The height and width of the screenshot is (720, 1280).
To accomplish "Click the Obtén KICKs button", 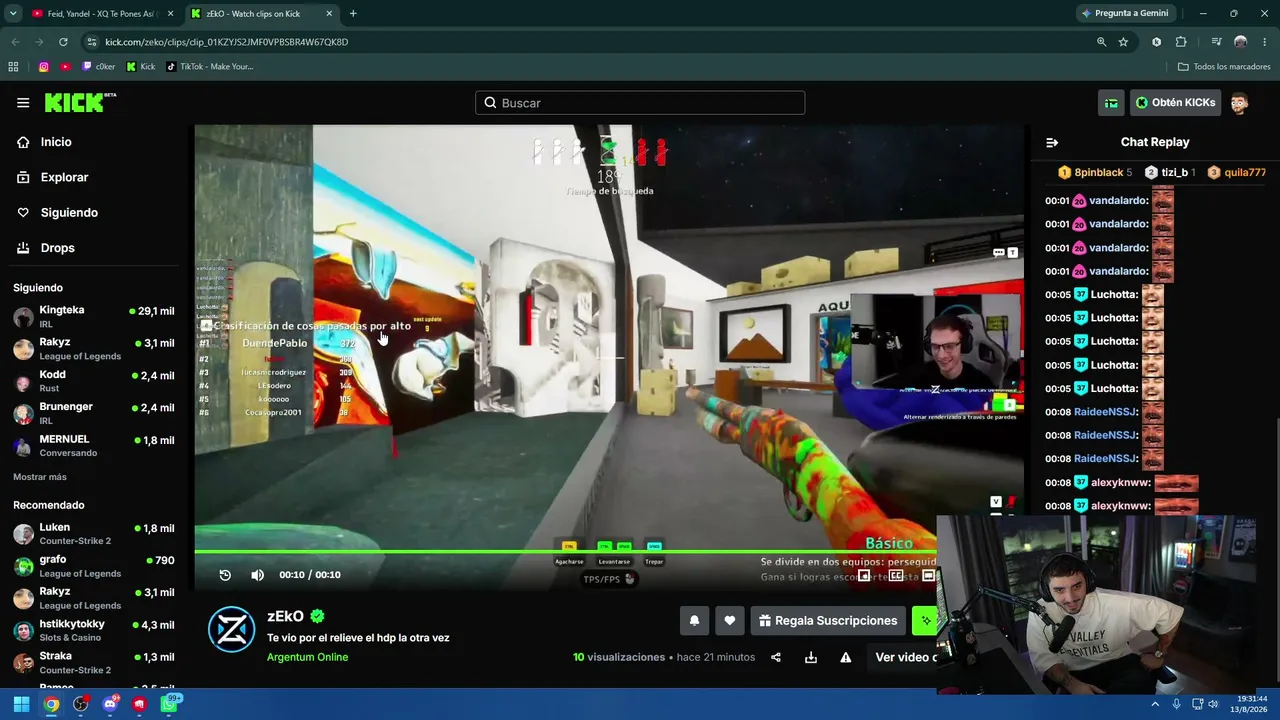I will [x=1175, y=103].
